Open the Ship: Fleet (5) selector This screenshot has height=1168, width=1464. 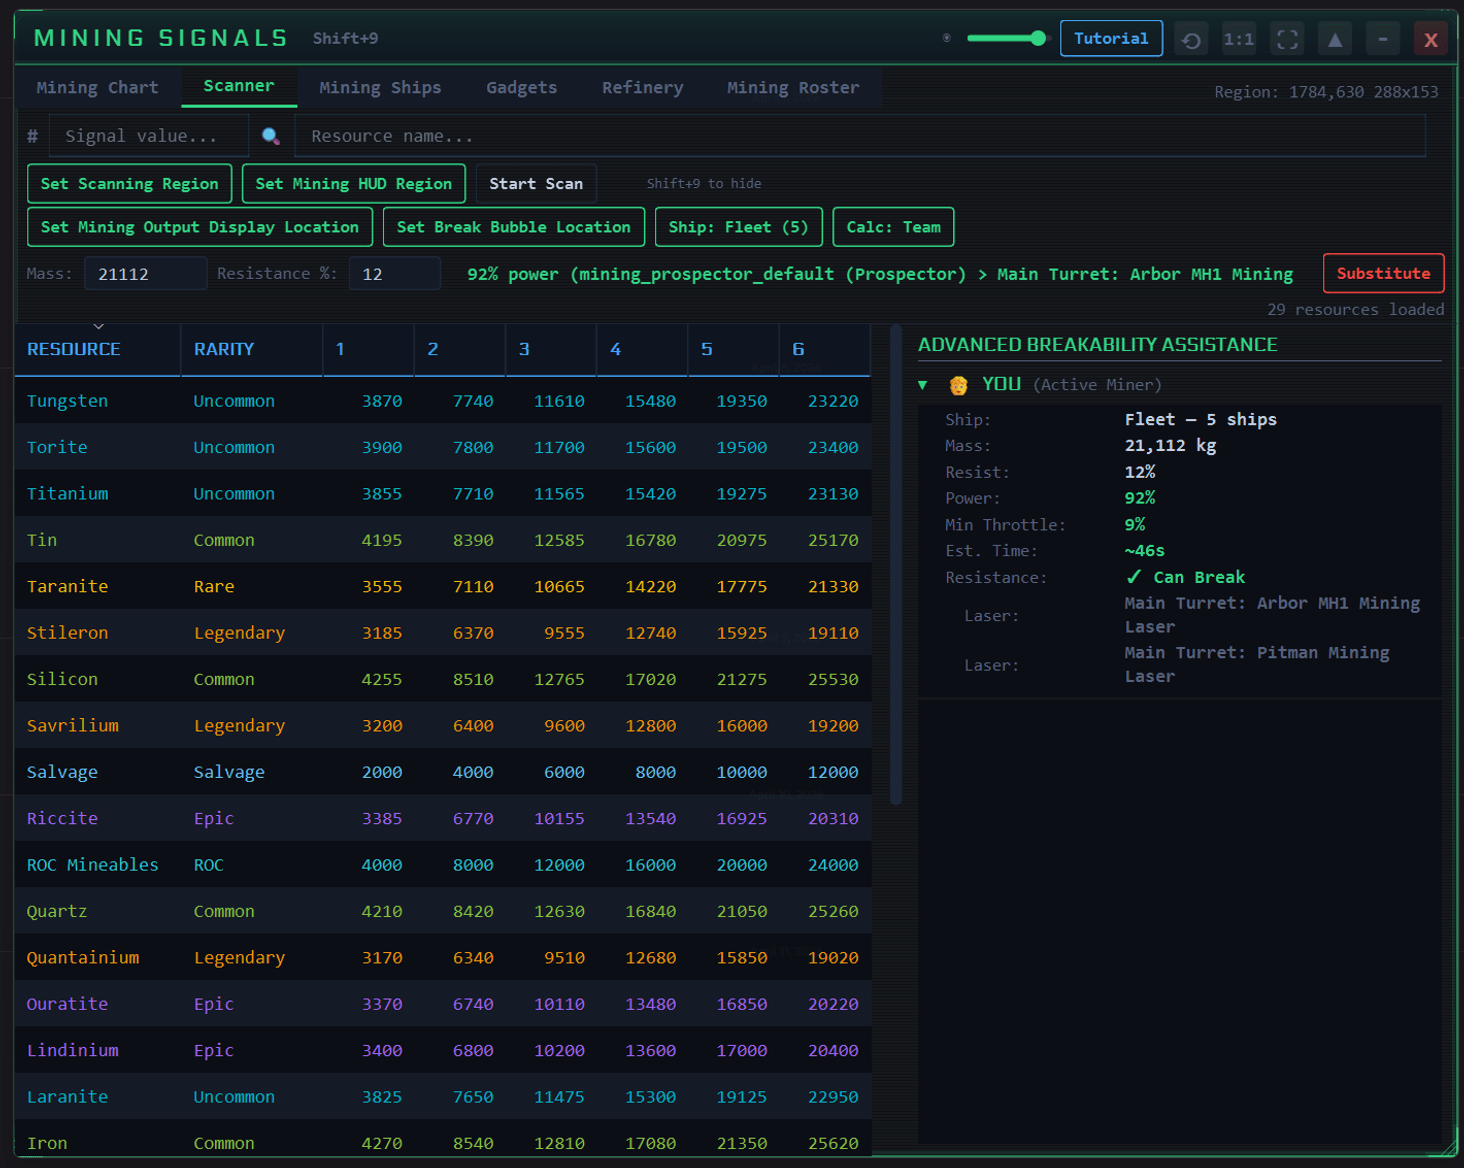737,227
